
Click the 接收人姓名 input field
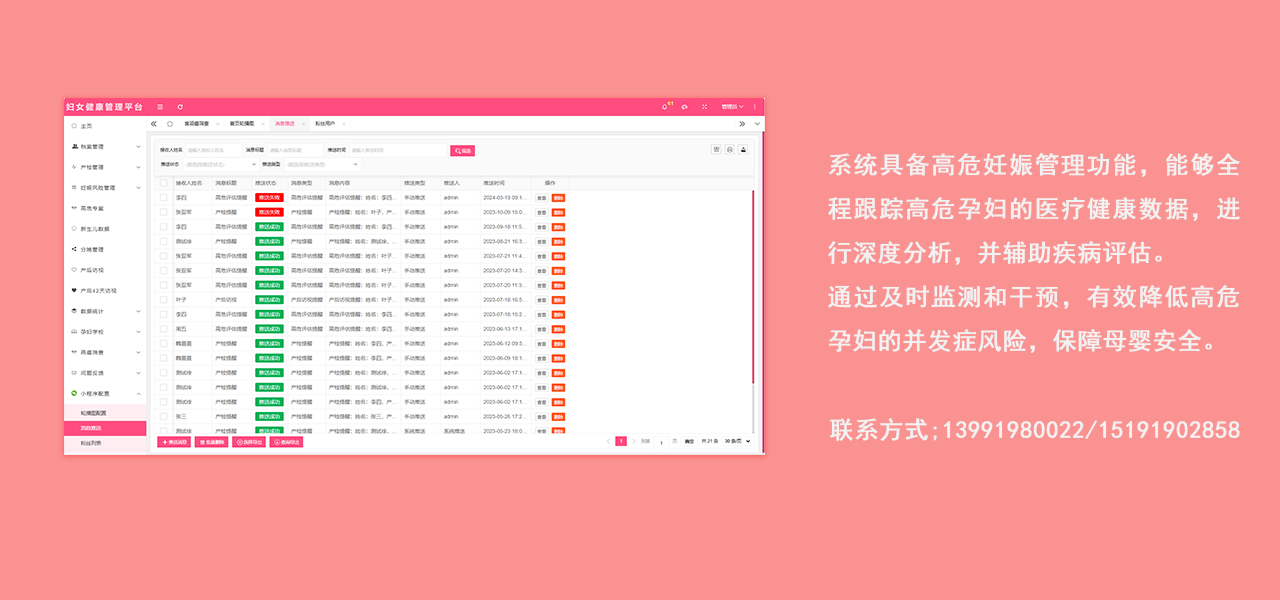tap(212, 150)
